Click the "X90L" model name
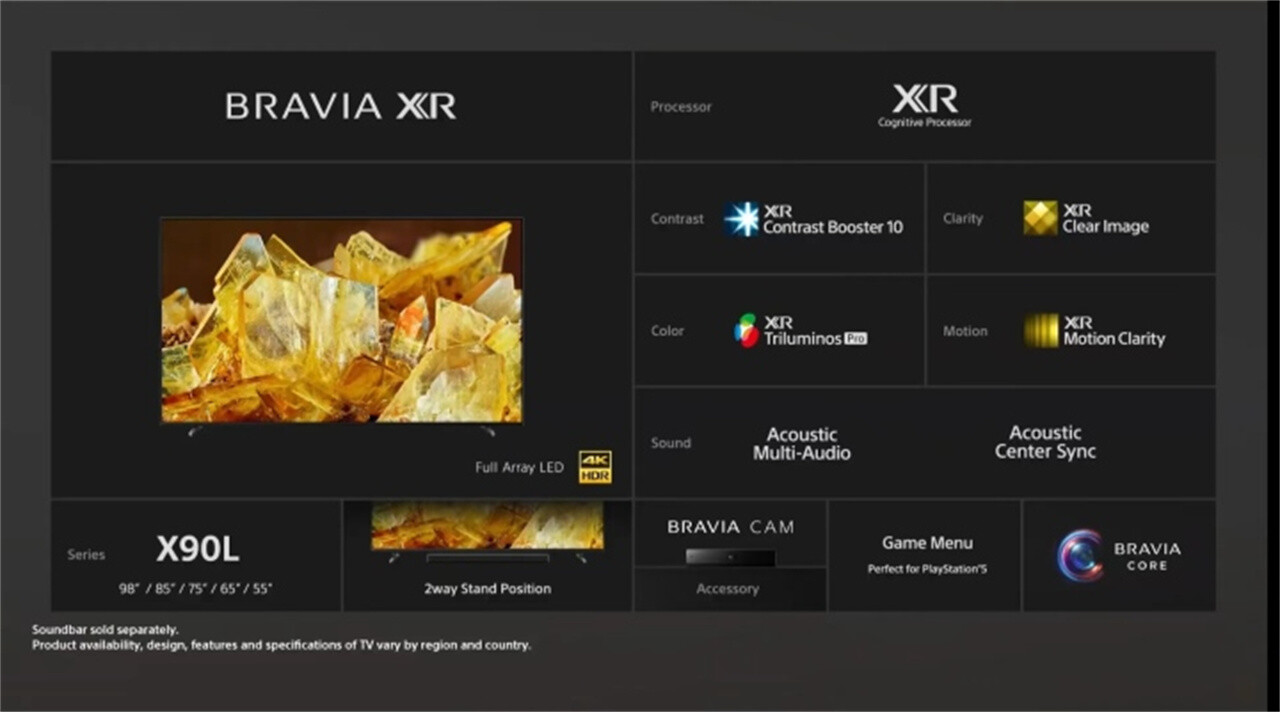 [198, 549]
